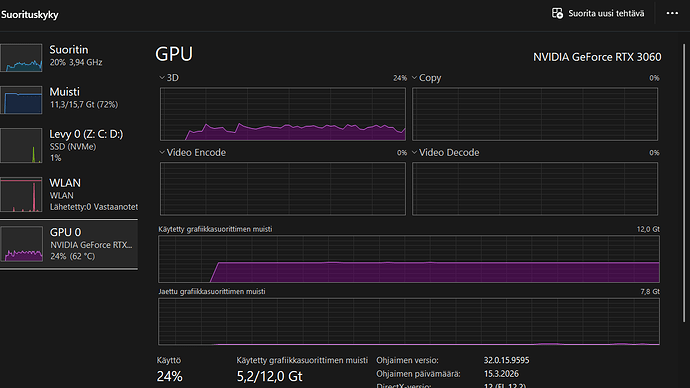690x388 pixels.
Task: Click 11,3/15,7 Gt (72%) memory text
Action: coord(84,105)
